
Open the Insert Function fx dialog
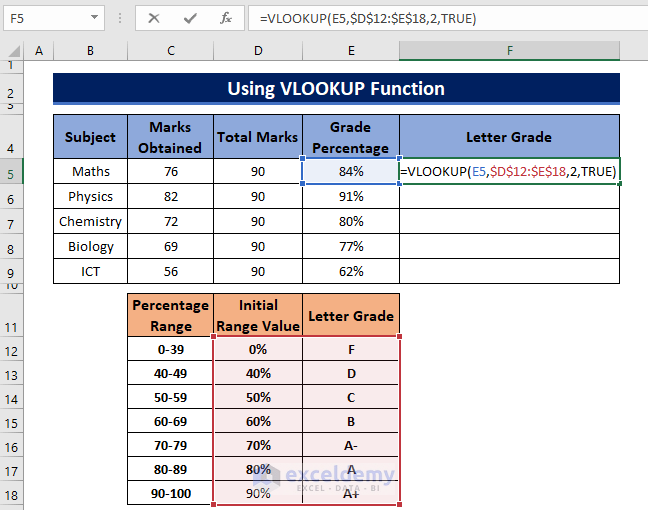(x=226, y=18)
